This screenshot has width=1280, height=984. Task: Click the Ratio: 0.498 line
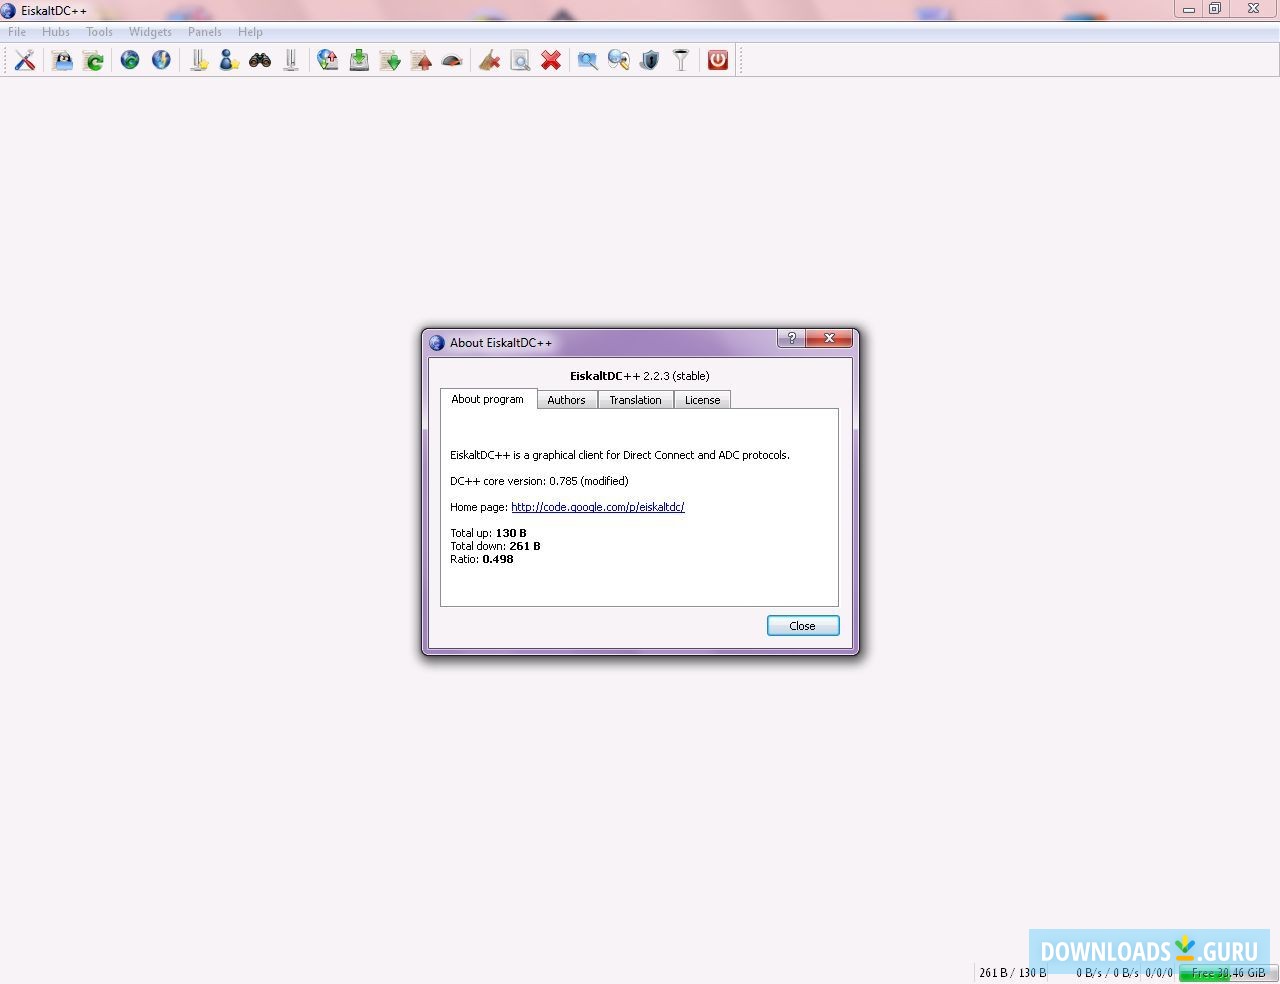click(x=482, y=559)
